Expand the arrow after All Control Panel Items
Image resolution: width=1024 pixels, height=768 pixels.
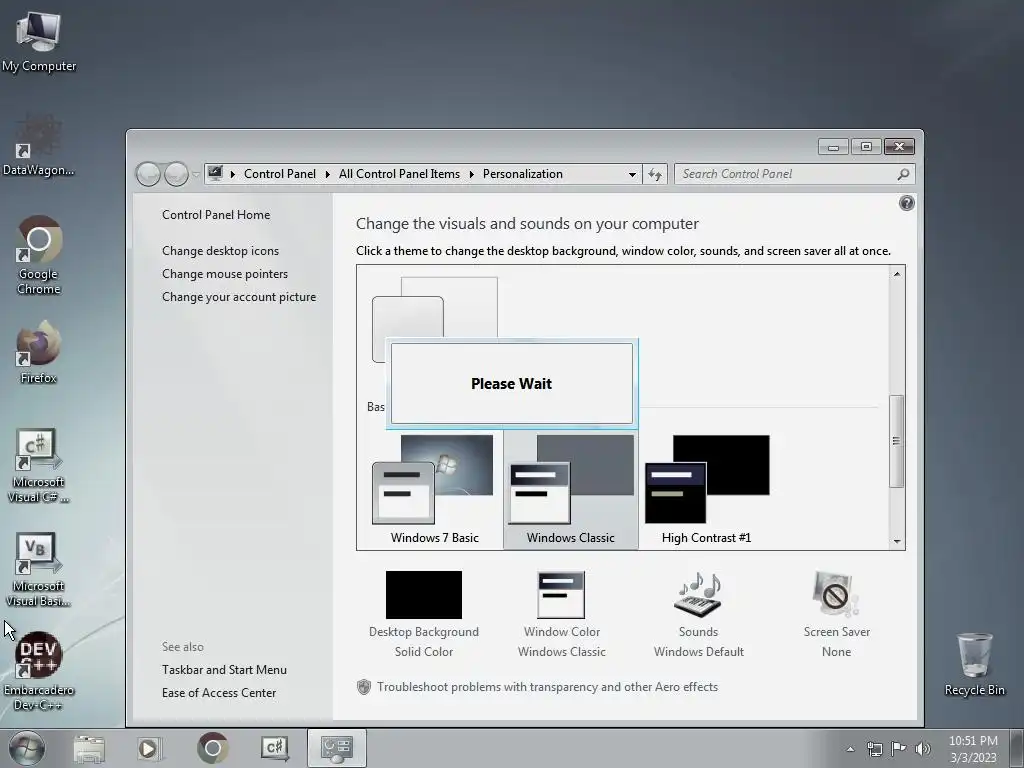pos(472,174)
